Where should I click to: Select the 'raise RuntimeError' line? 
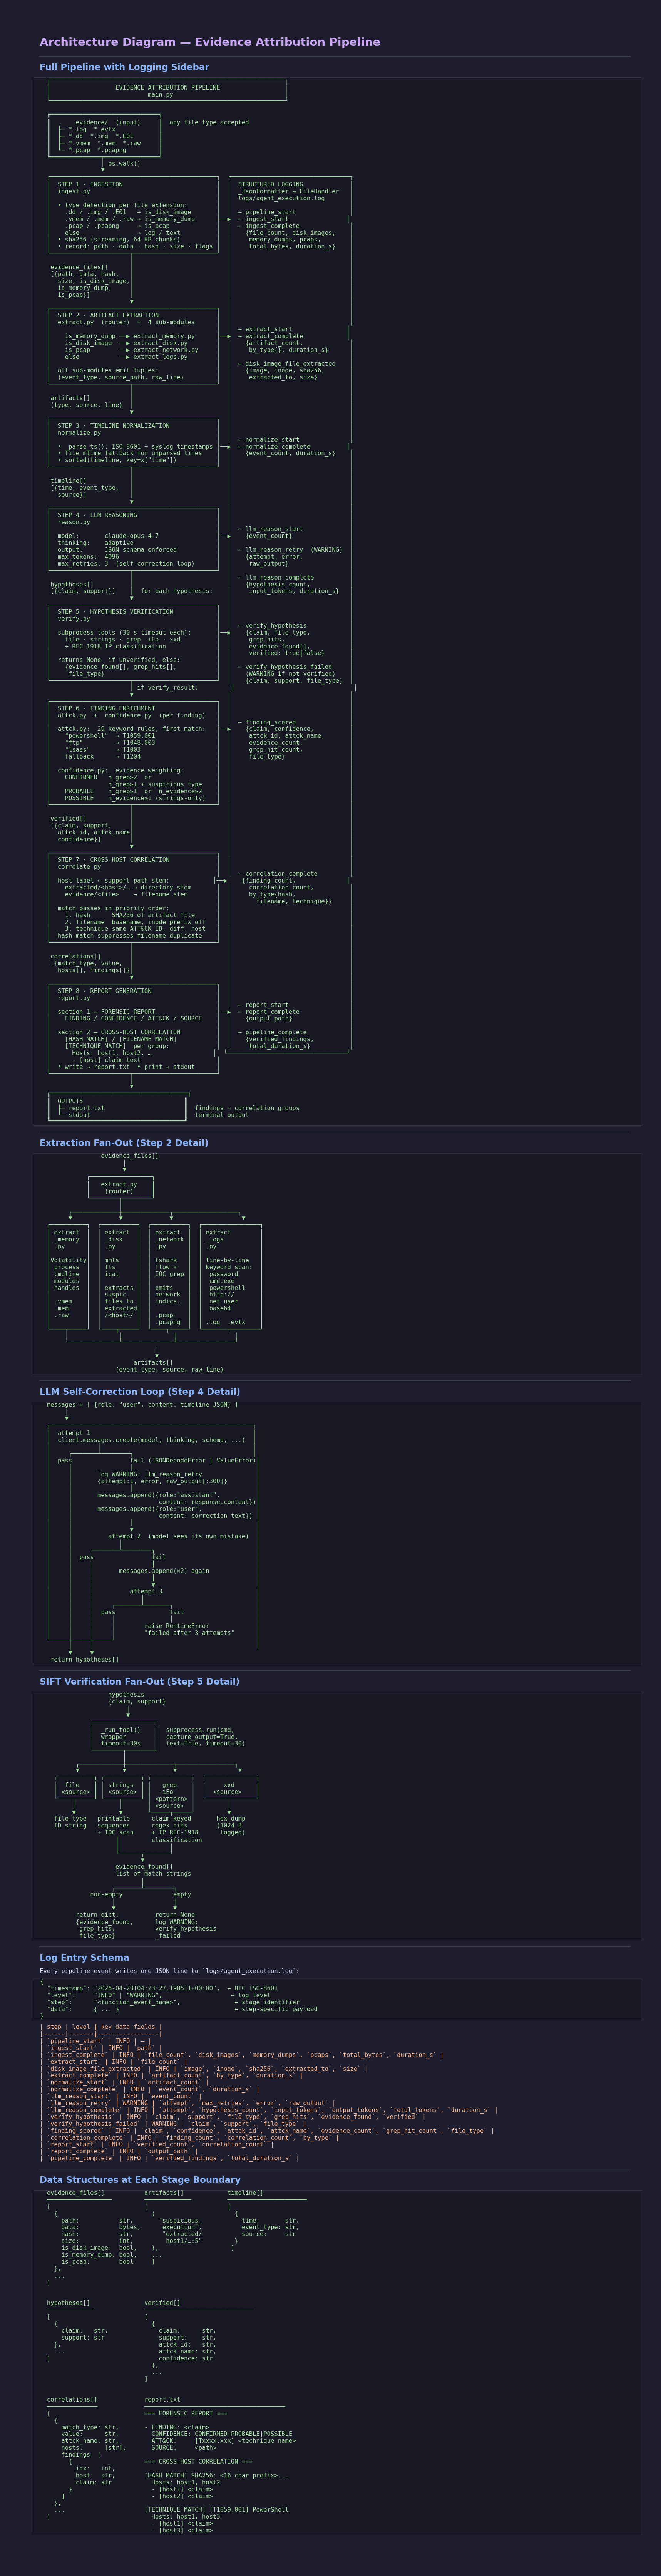(177, 1626)
